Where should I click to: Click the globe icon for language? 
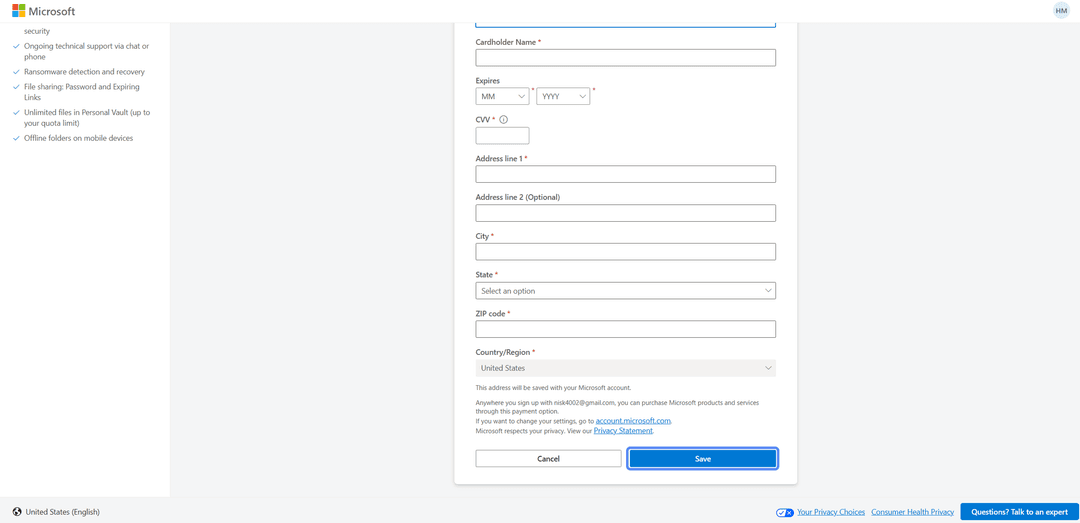click(x=17, y=512)
